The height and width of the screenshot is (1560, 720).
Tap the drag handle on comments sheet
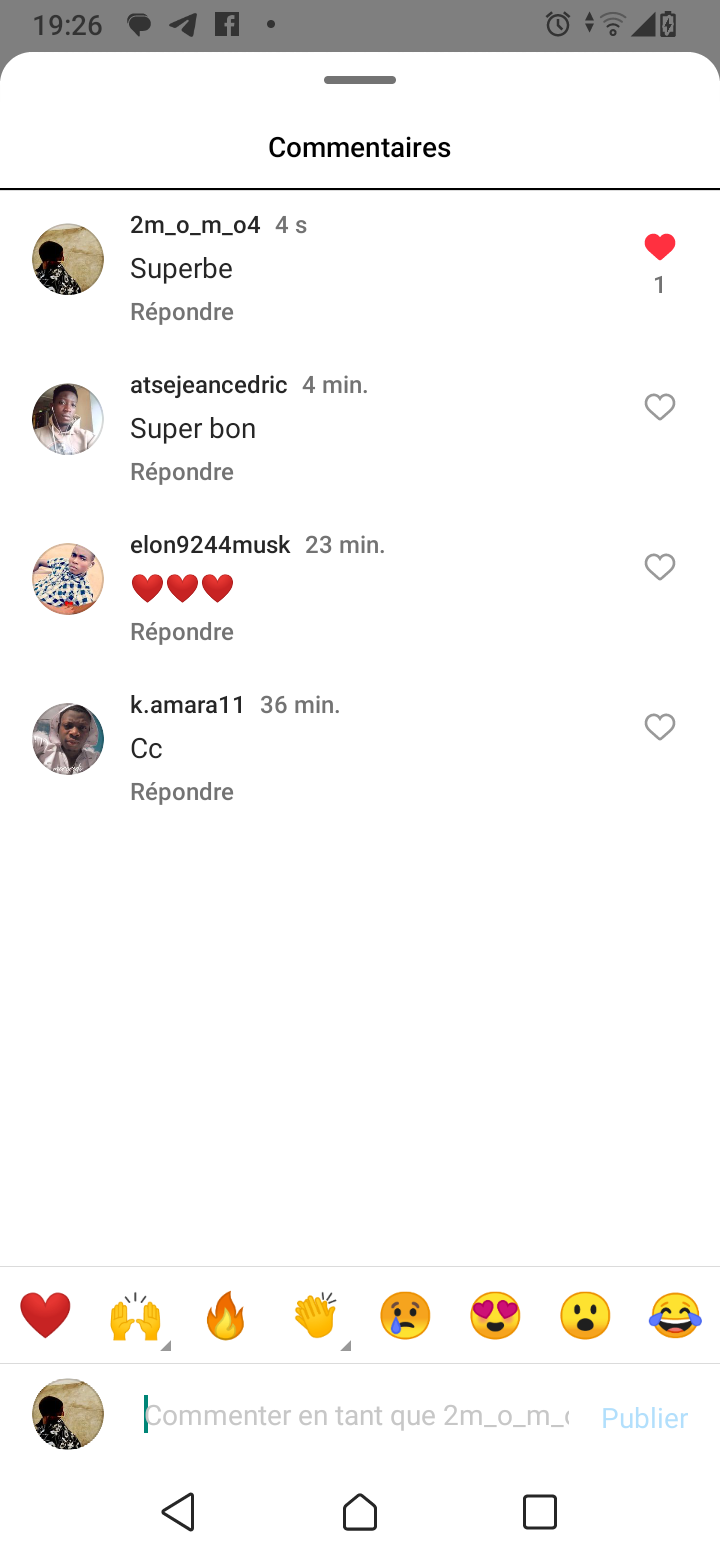(360, 80)
